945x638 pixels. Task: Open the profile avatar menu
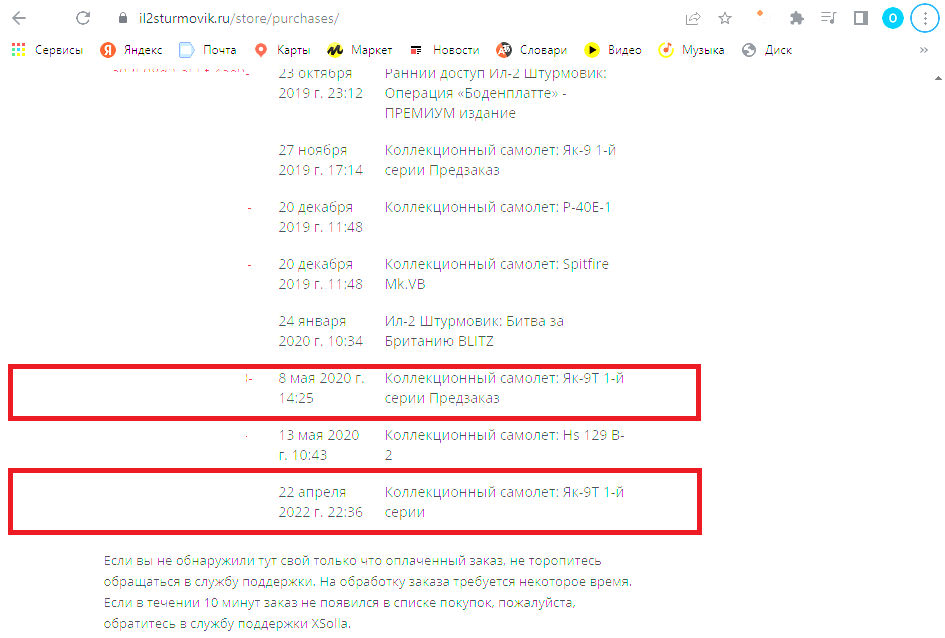893,19
